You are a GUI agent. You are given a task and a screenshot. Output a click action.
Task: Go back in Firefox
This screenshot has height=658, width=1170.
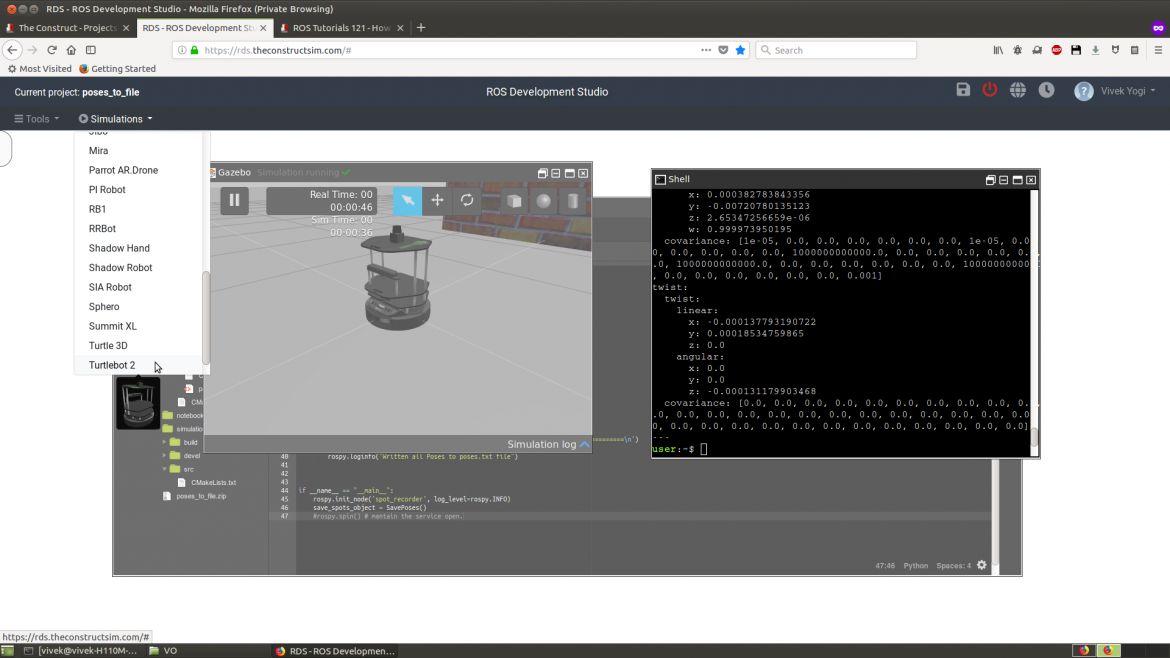coord(13,50)
